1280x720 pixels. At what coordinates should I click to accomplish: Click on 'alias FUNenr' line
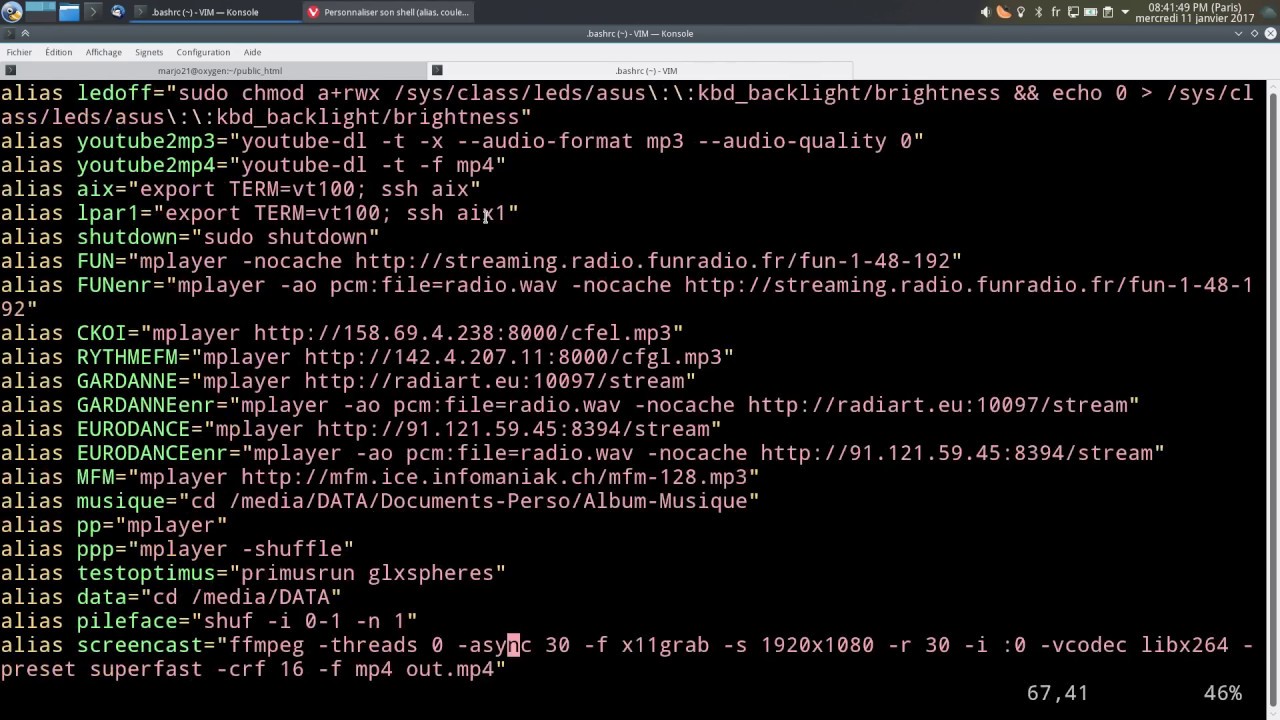click(x=627, y=297)
